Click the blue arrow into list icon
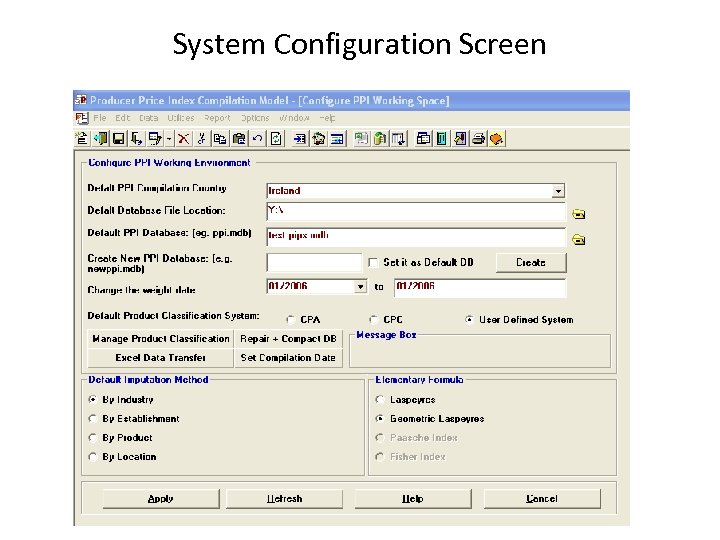Viewport: 720px width, 540px height. (x=300, y=138)
